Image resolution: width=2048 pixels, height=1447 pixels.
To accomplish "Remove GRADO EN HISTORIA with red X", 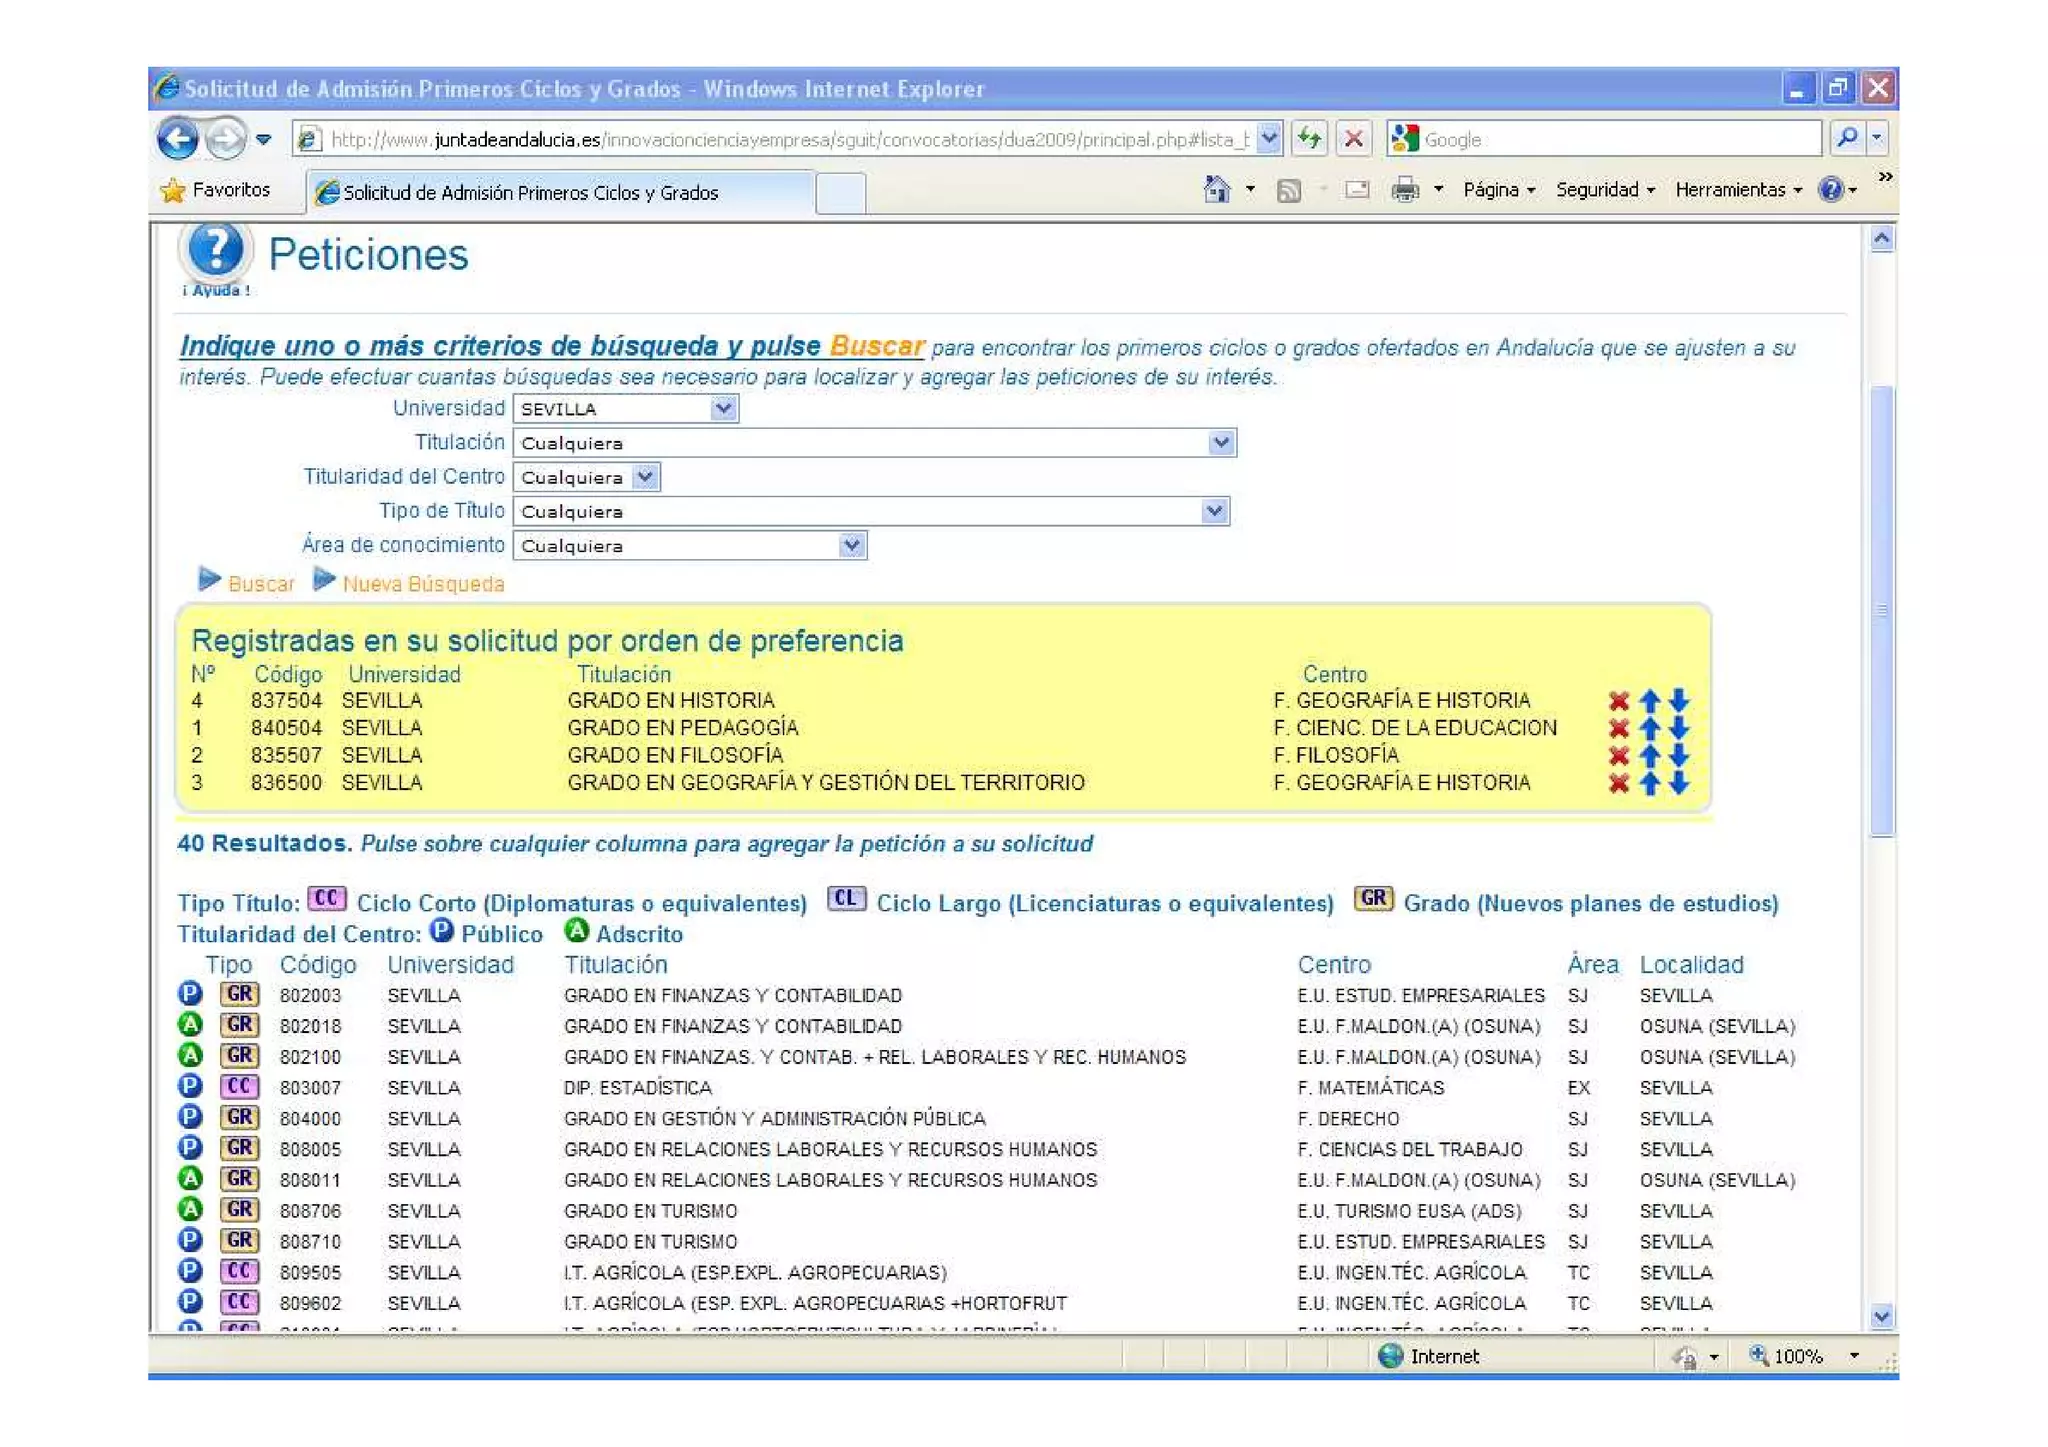I will pyautogui.click(x=1618, y=701).
